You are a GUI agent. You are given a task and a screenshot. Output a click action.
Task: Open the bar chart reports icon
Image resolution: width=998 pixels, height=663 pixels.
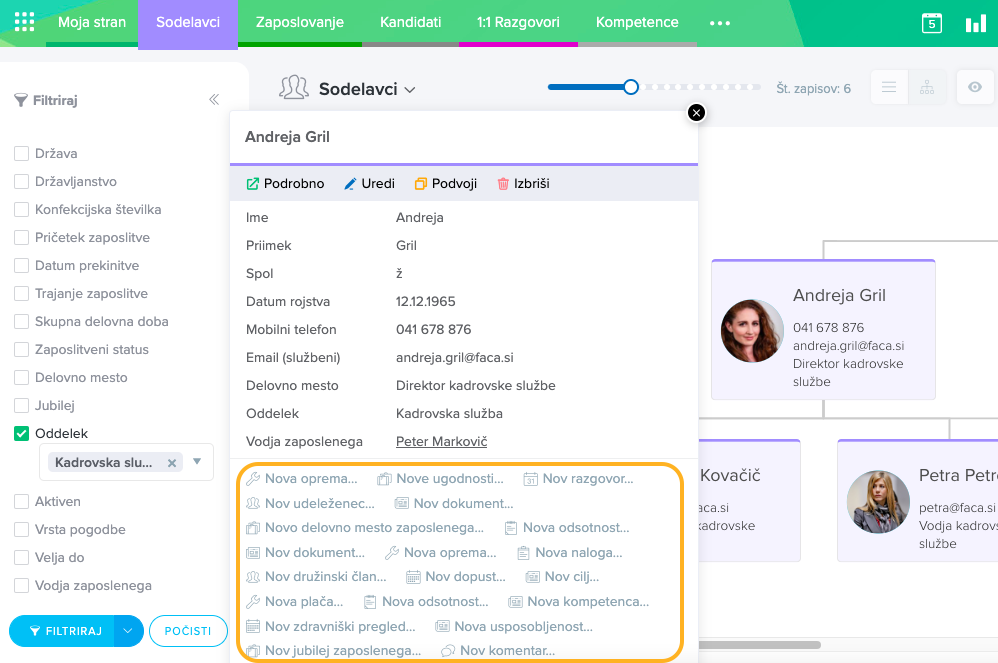pyautogui.click(x=975, y=23)
